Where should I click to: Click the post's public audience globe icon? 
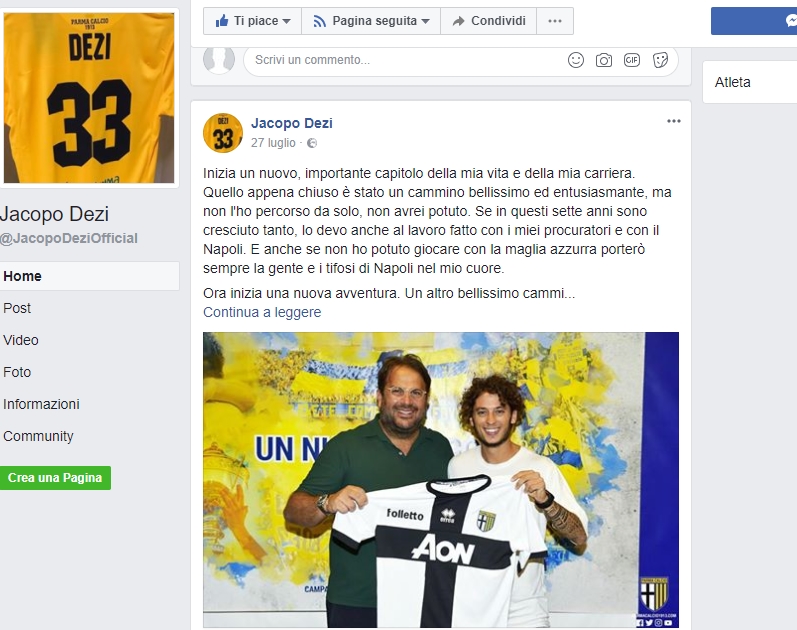click(x=312, y=143)
